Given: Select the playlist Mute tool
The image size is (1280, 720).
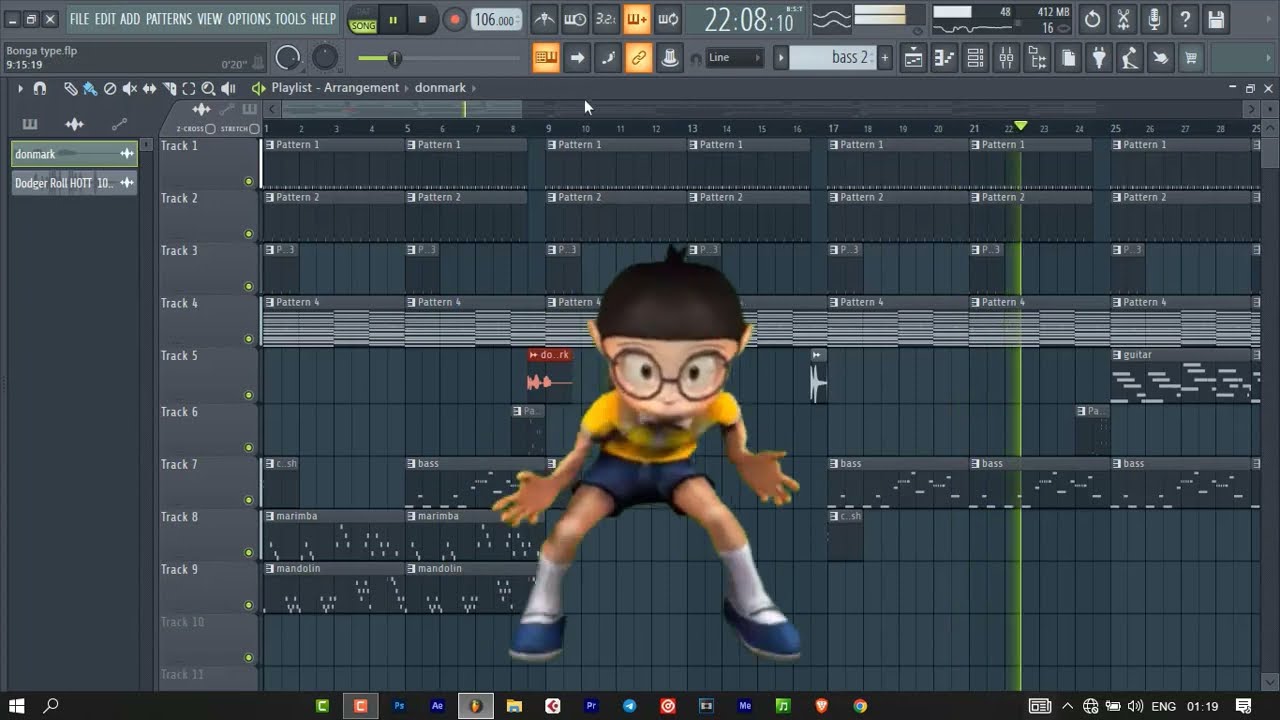Looking at the screenshot, I should [129, 89].
